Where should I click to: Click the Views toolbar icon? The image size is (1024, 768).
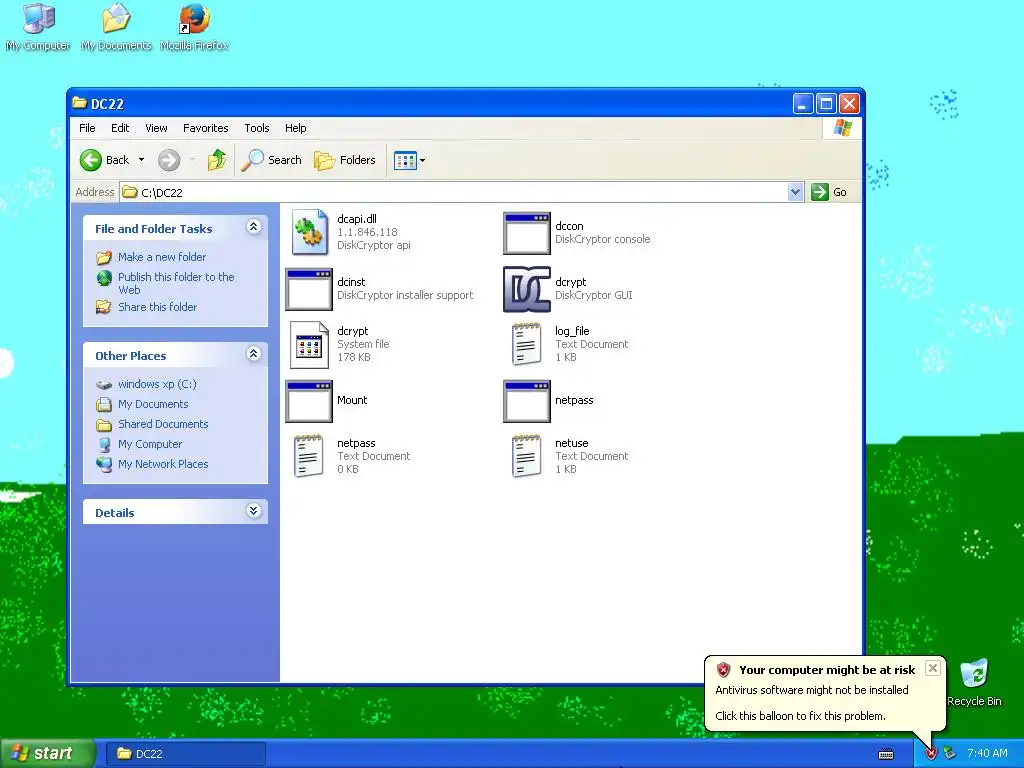tap(405, 160)
